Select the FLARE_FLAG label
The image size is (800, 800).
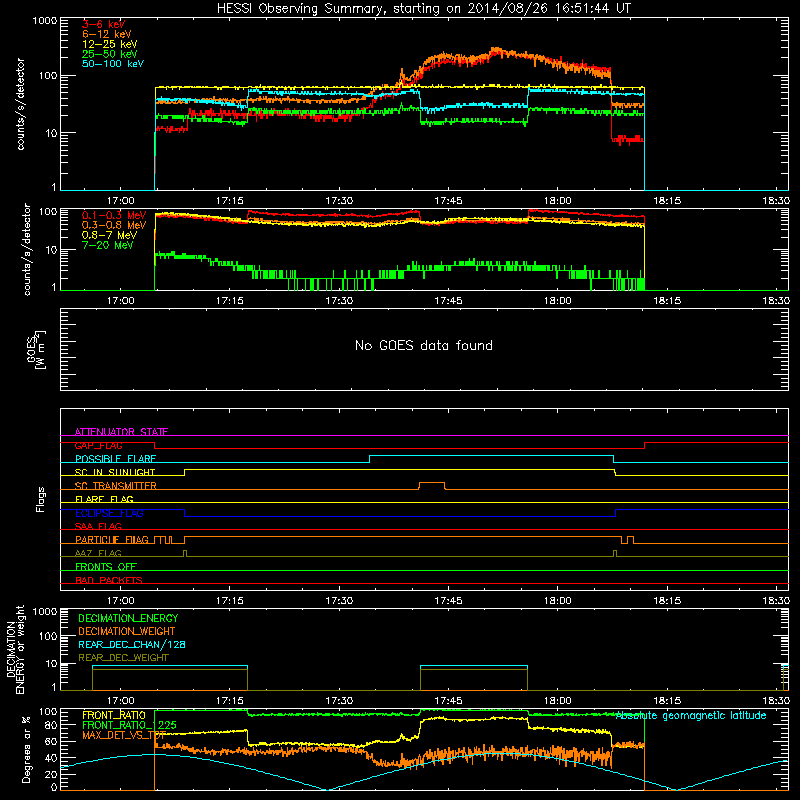click(105, 499)
